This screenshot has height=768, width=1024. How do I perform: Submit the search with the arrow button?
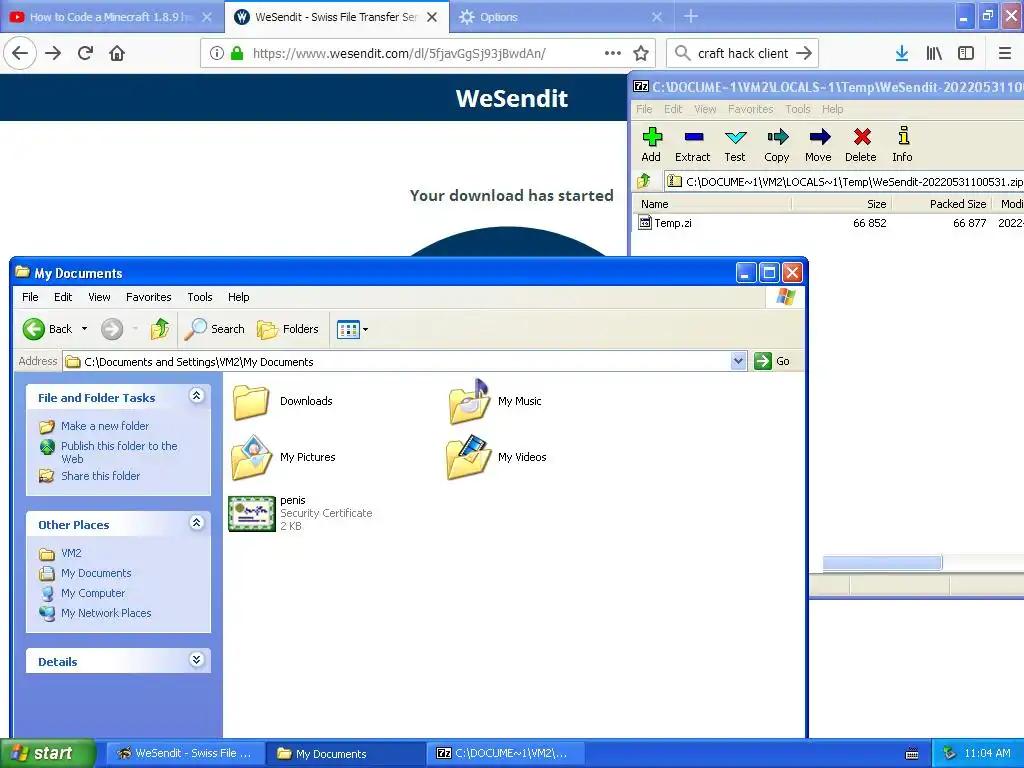804,53
